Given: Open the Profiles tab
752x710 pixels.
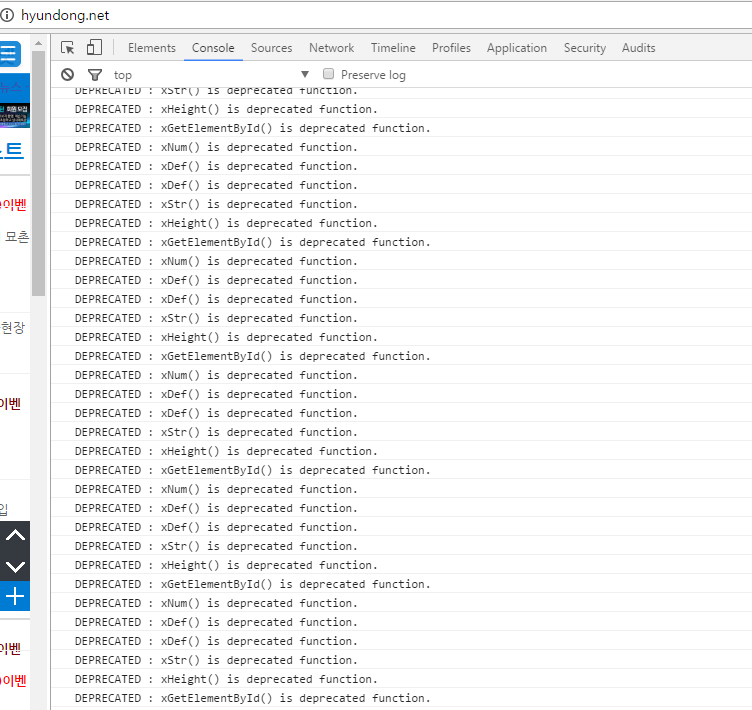Looking at the screenshot, I should click(451, 48).
